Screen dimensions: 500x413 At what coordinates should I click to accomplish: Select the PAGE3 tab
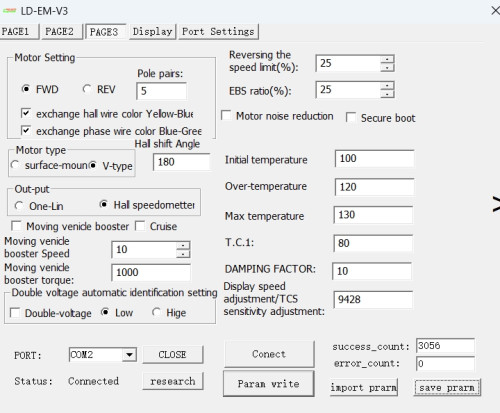pyautogui.click(x=105, y=32)
